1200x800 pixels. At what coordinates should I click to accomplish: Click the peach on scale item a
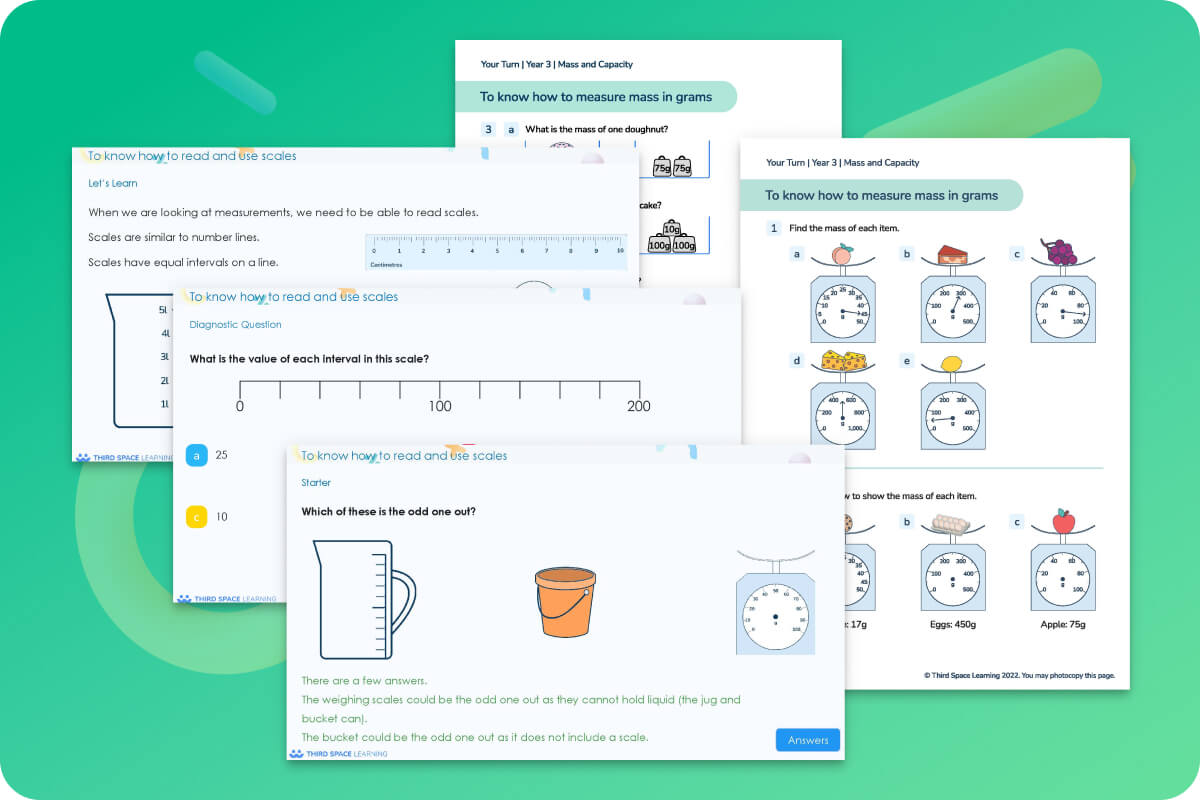[x=843, y=257]
